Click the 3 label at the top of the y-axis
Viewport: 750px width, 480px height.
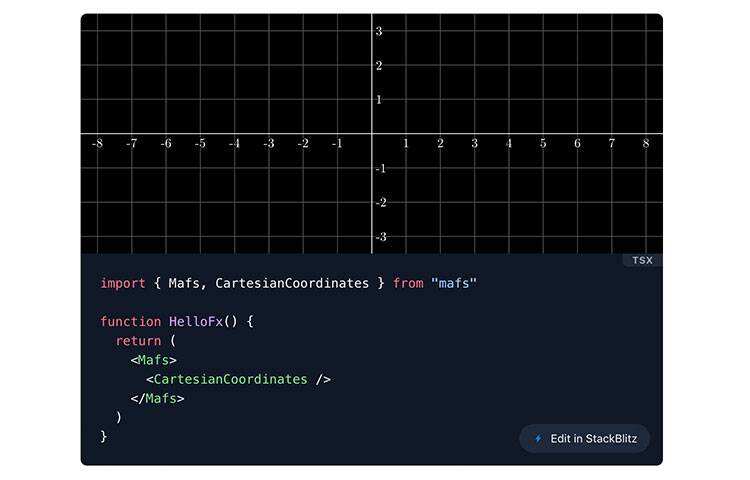point(379,31)
